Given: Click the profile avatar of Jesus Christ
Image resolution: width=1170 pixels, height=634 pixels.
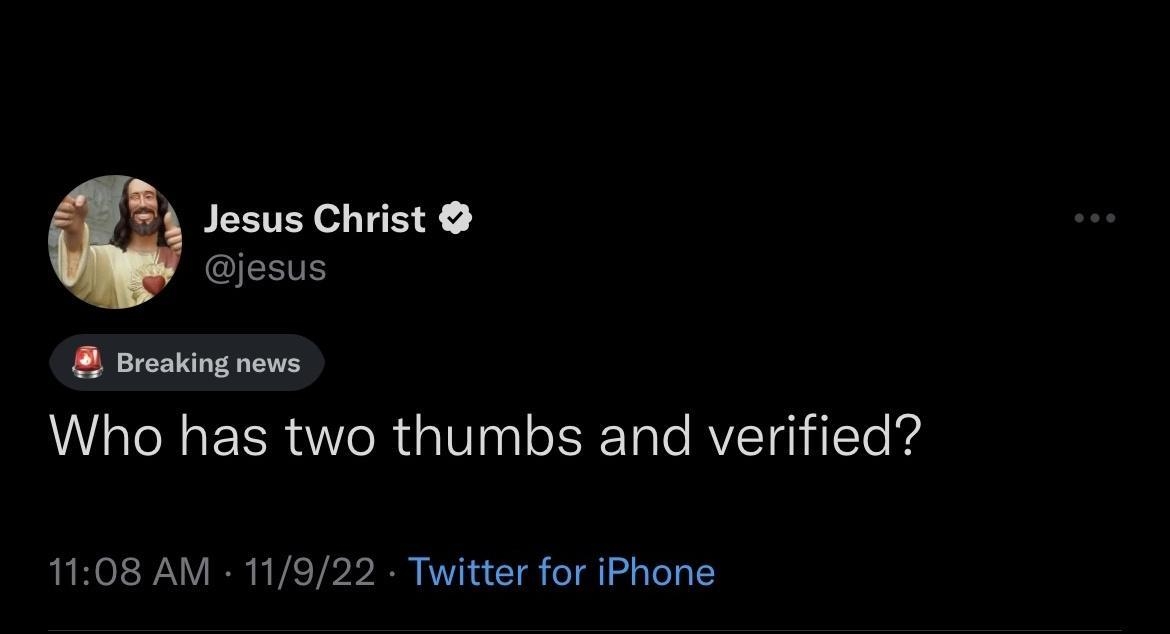Looking at the screenshot, I should click(115, 240).
